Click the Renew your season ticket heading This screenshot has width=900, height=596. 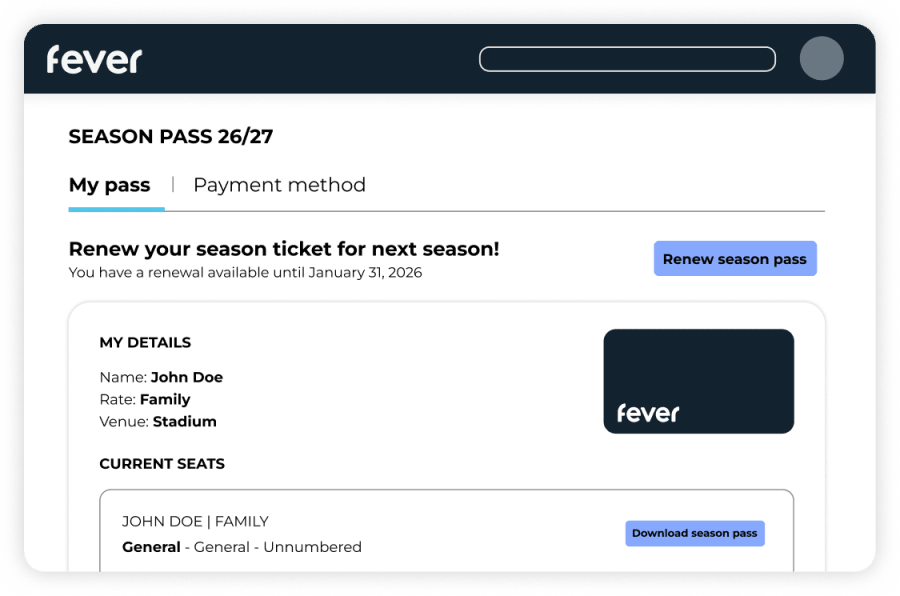[284, 248]
